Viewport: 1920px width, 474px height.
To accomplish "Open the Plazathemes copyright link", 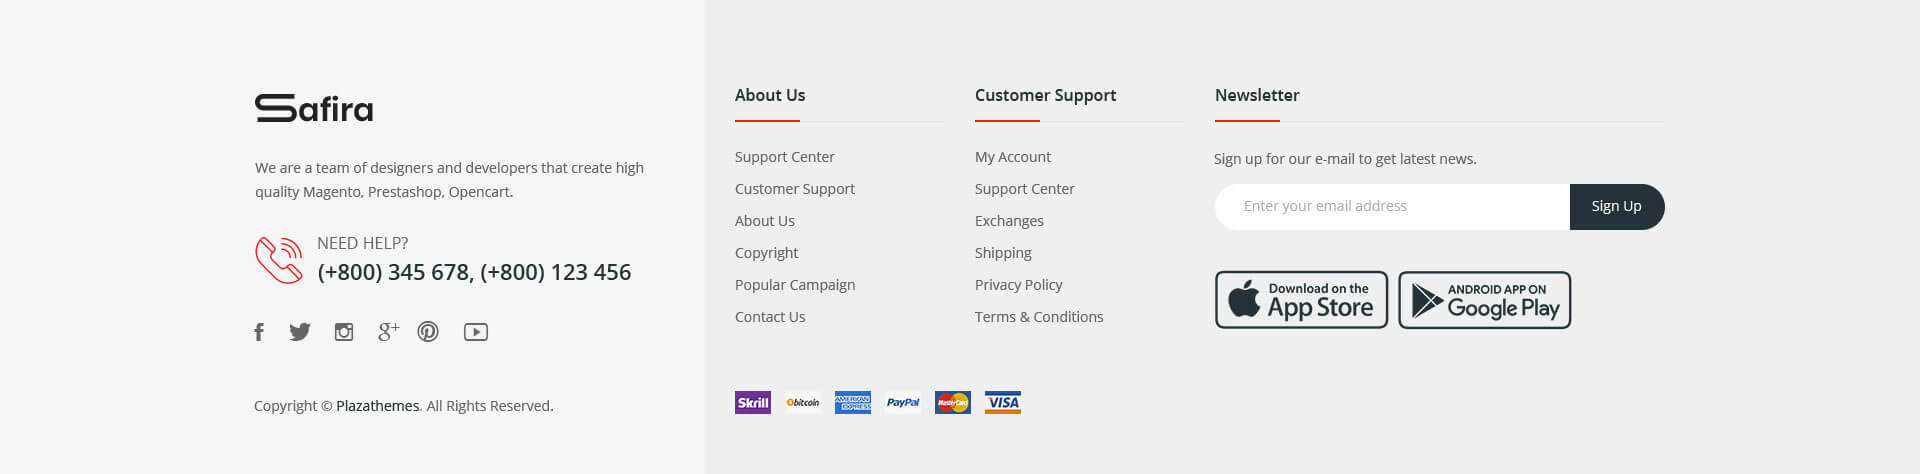I will point(377,406).
